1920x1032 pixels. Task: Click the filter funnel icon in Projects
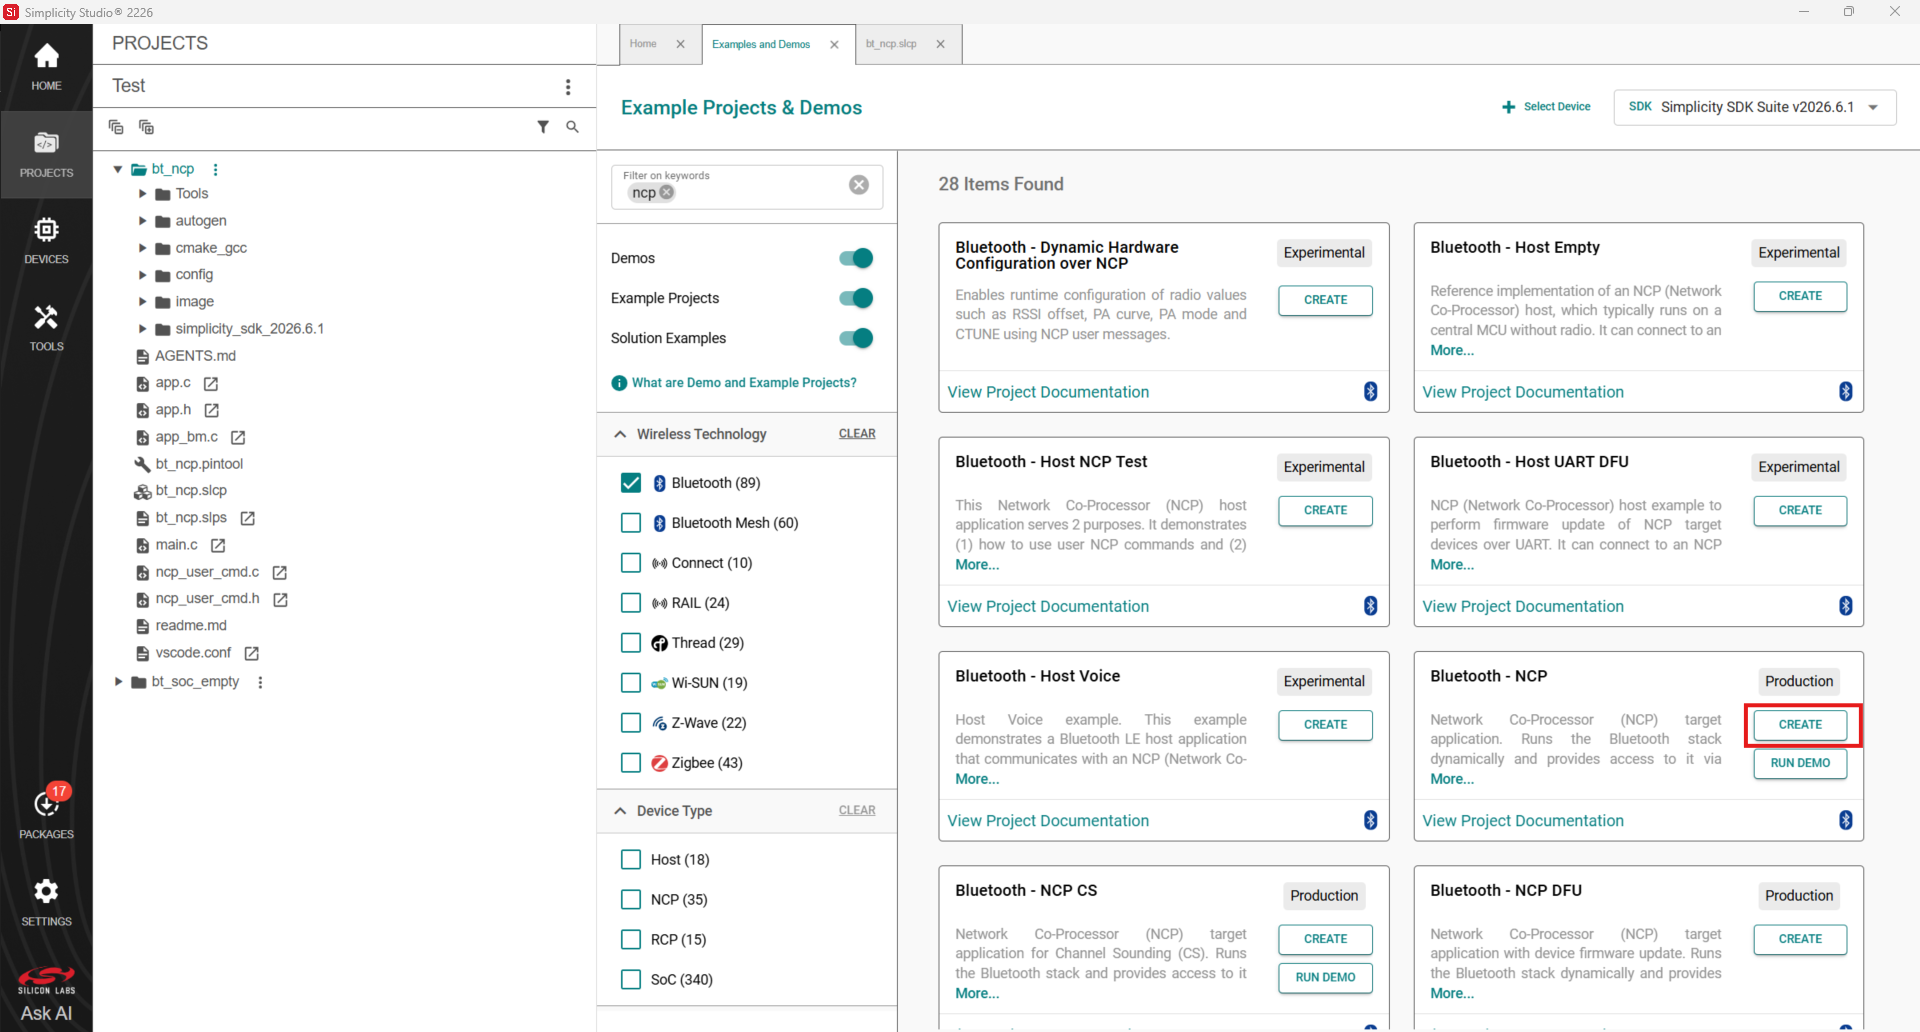click(x=543, y=127)
